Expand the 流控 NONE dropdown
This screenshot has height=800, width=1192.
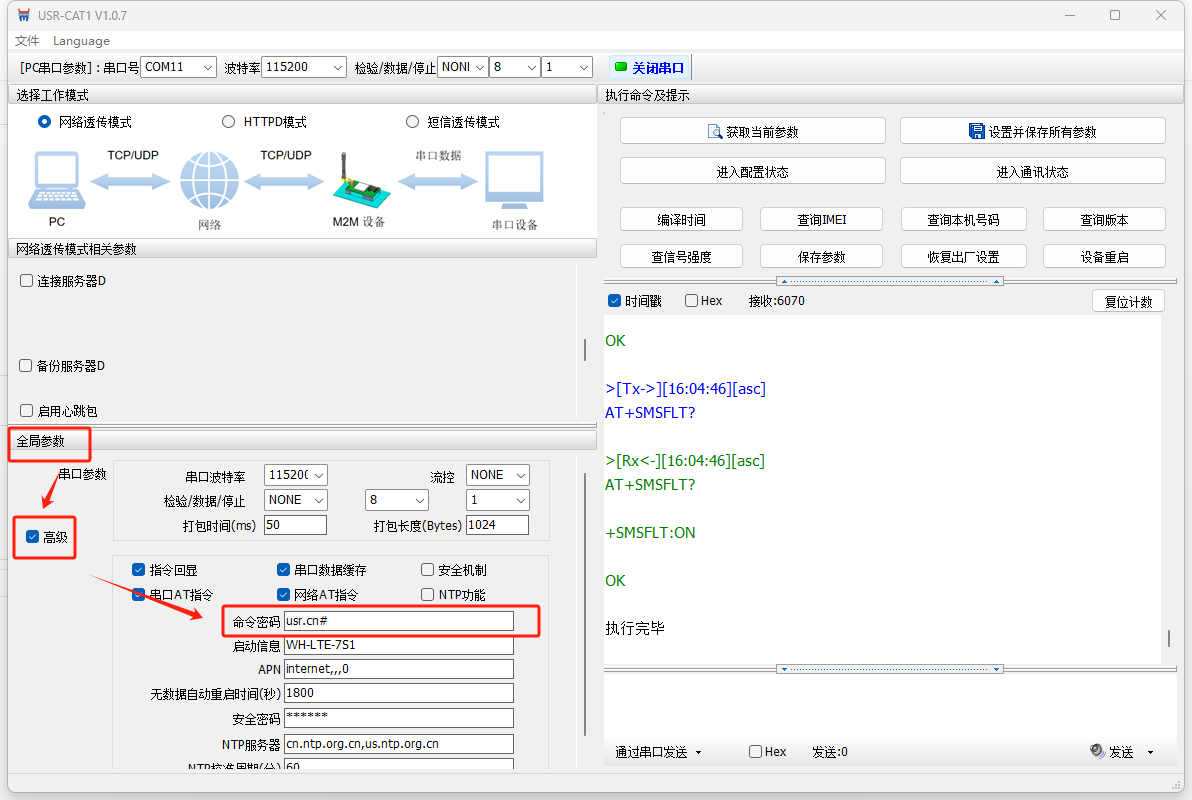click(498, 475)
